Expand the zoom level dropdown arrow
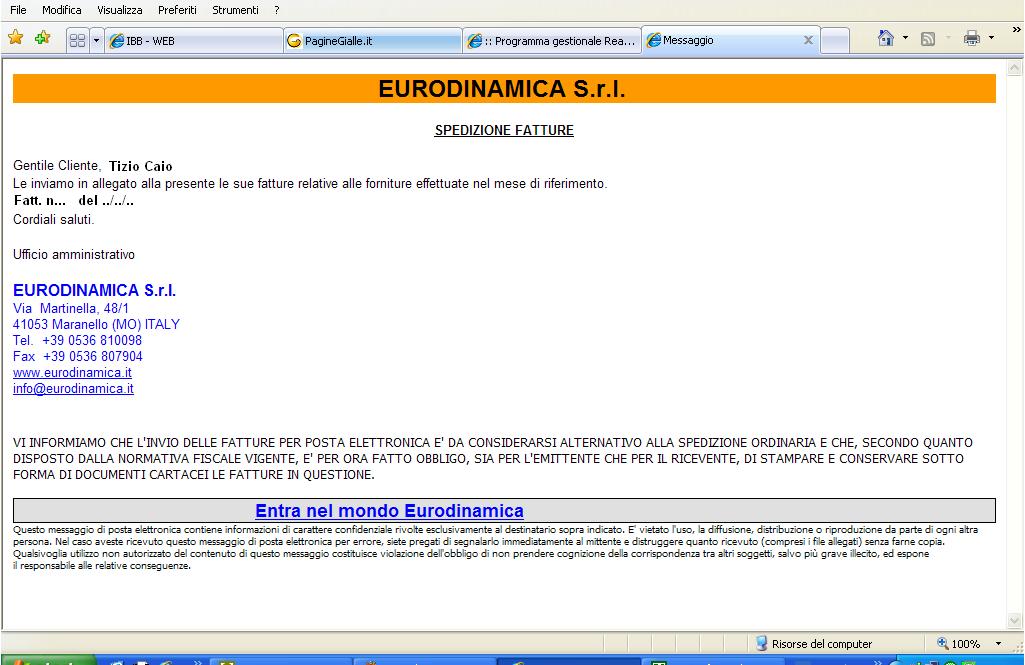 coord(998,643)
